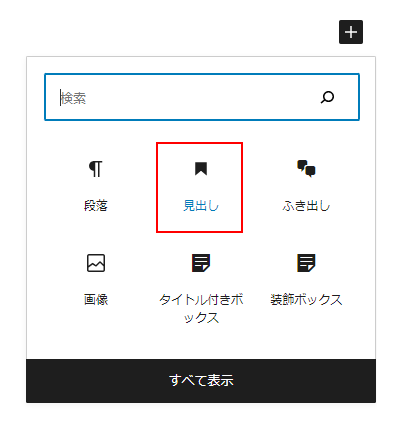Image resolution: width=400 pixels, height=432 pixels.
Task: Click the black plus add-block button
Action: click(x=351, y=32)
